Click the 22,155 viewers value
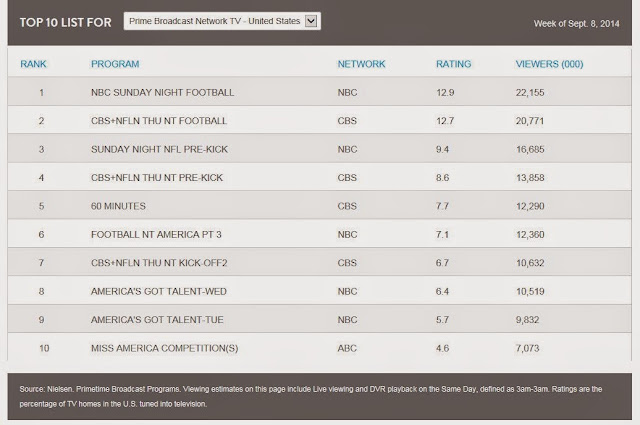640x425 pixels. click(x=530, y=93)
